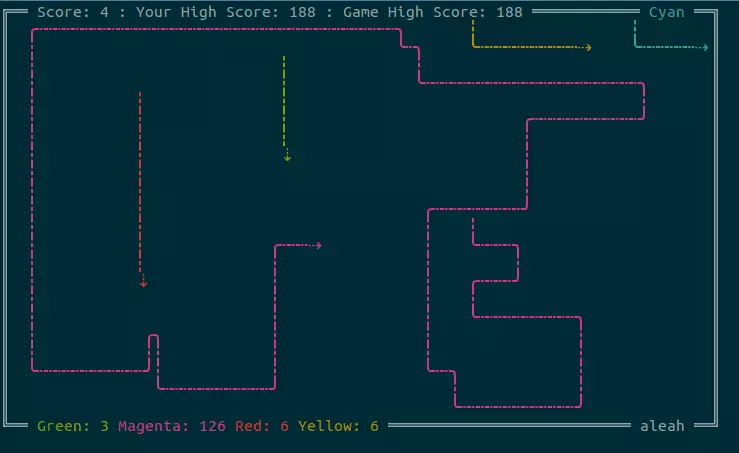Click the 'Magenta: 126' score entry
Screen dimensions: 739x453
[172, 426]
